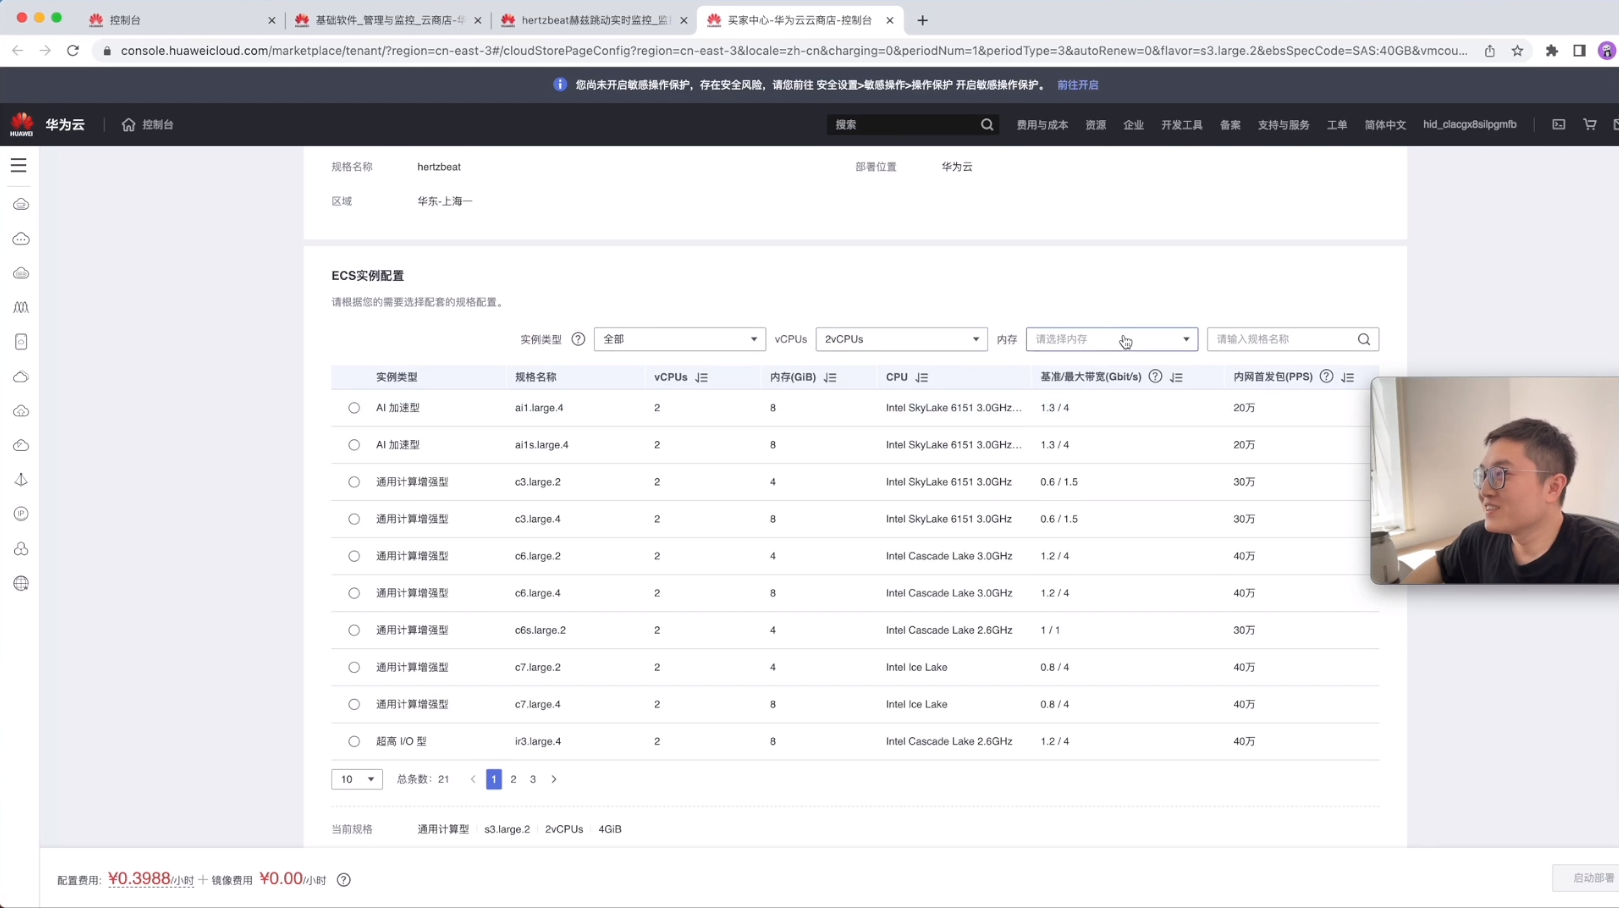Click help icon beside 镜像费用 price
1619x908 pixels.
[344, 880]
